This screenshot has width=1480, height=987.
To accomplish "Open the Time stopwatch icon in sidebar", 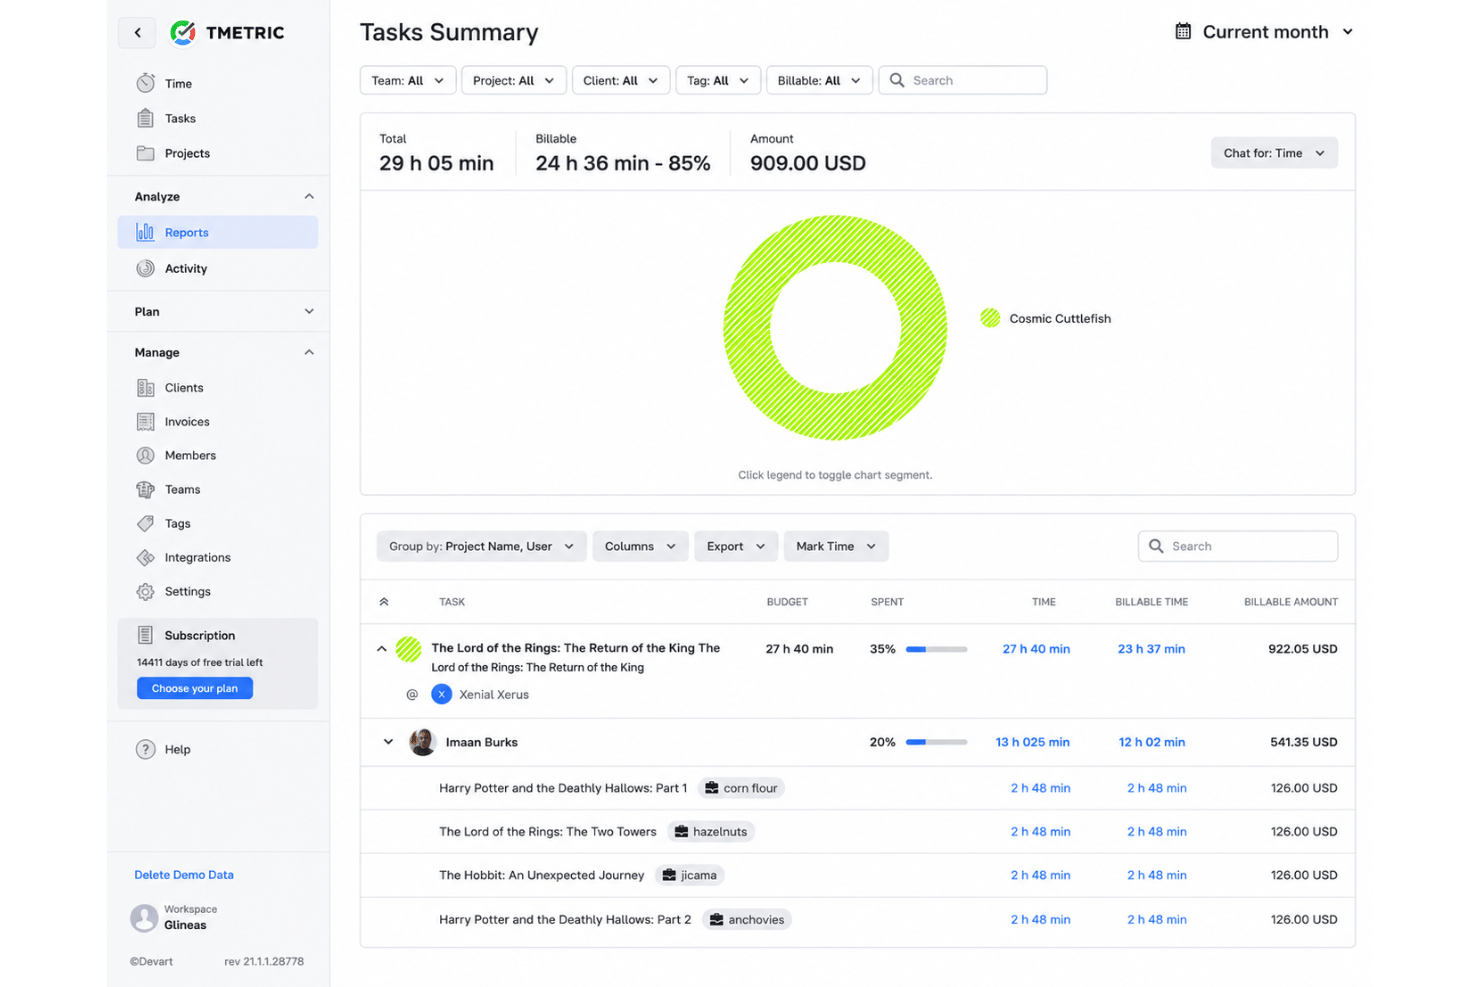I will 146,83.
